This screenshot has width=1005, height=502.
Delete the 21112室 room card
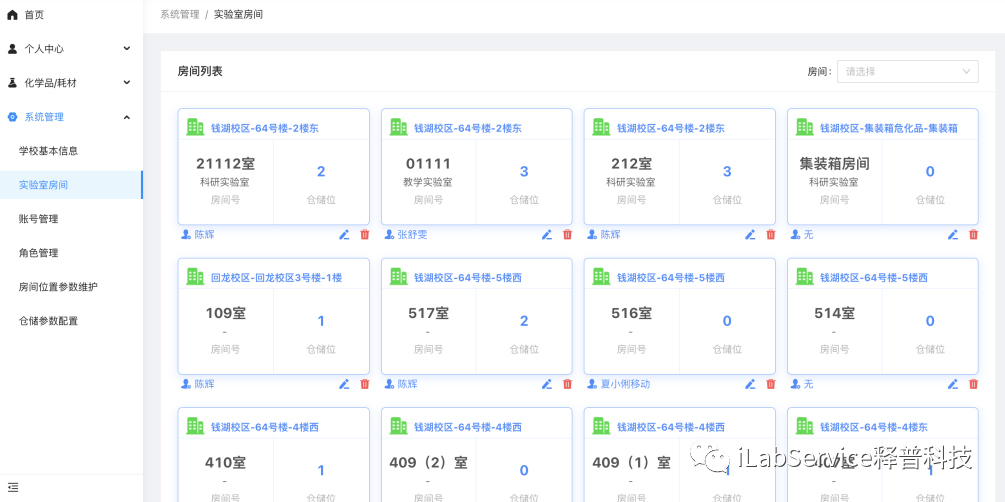coord(365,235)
